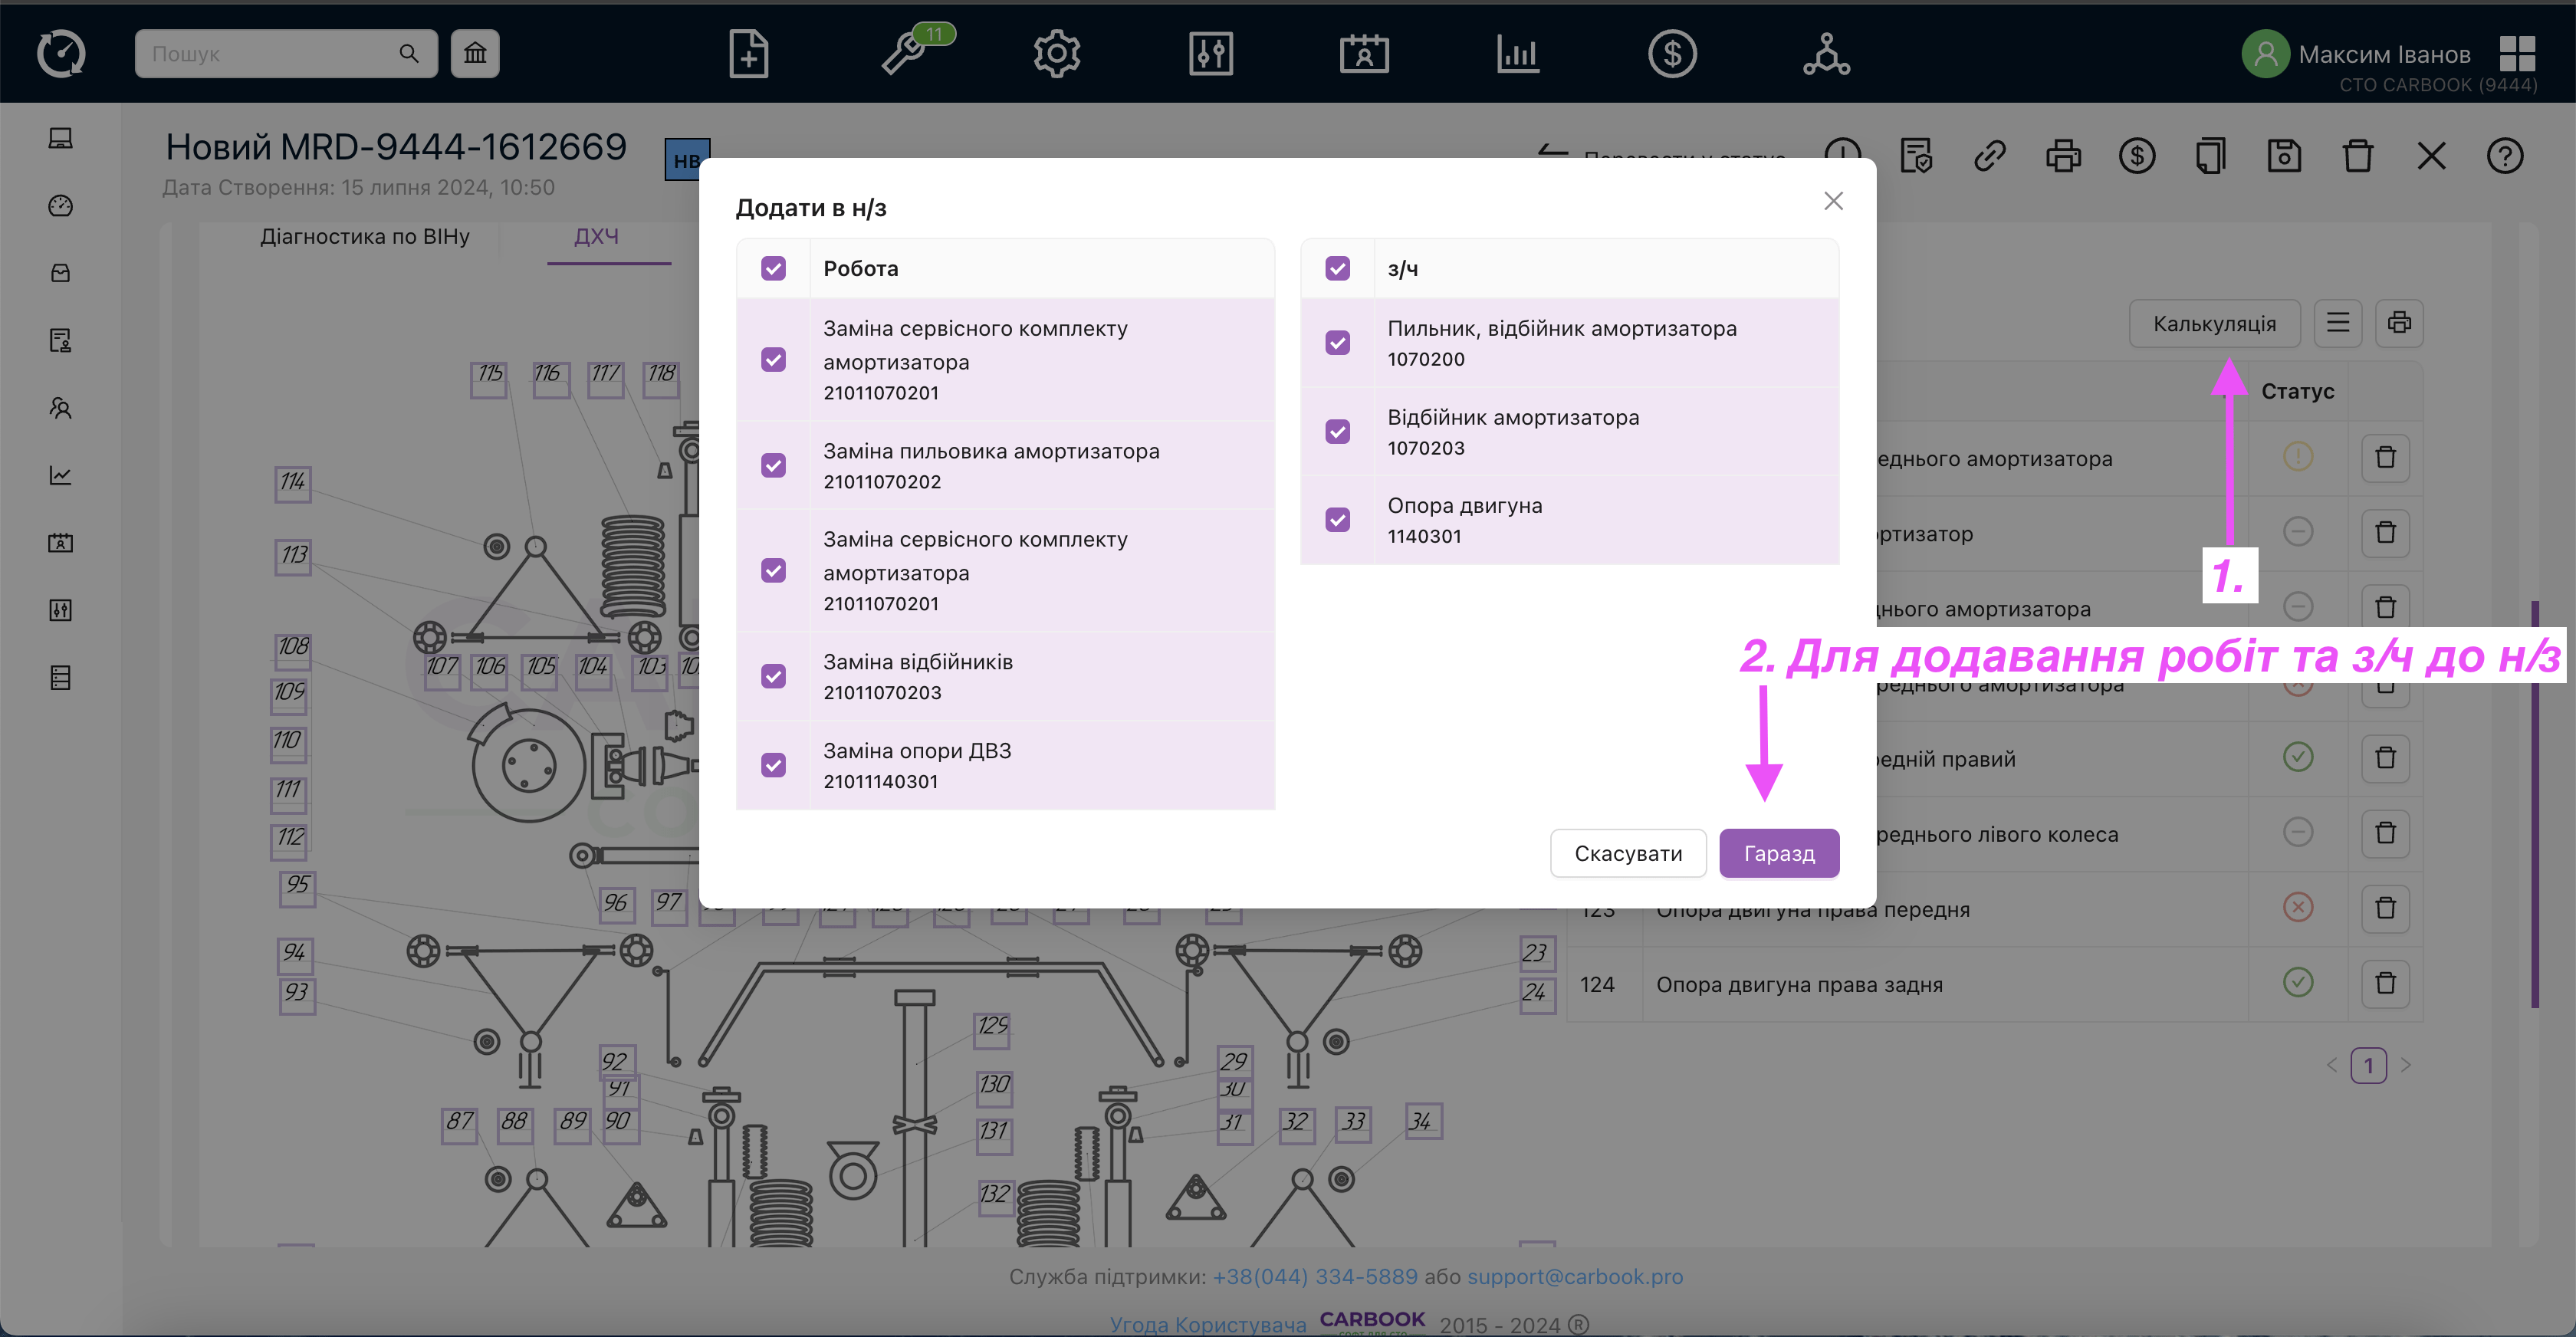Open the apps grid menu at top right
The width and height of the screenshot is (2576, 1337).
coord(2517,53)
